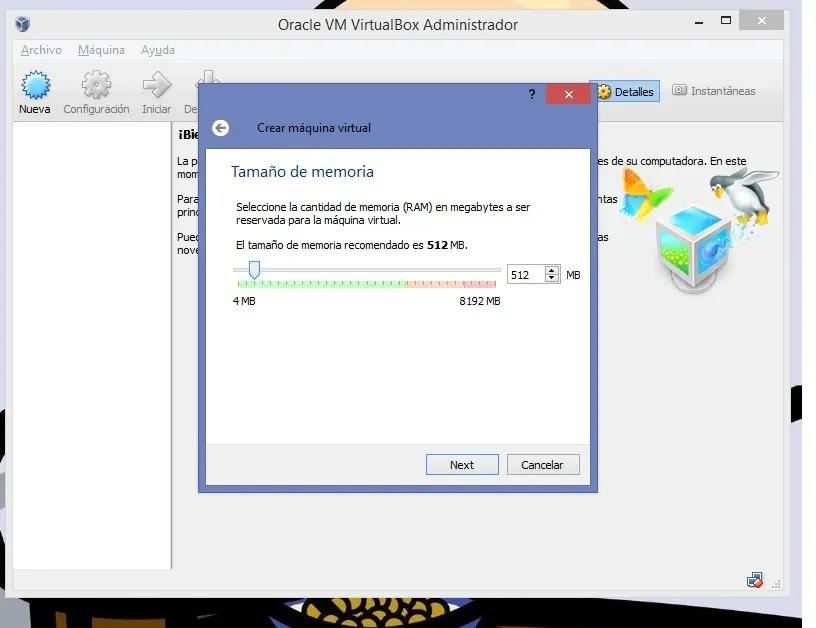Viewport: 816px width, 628px height.
Task: Click the resize grip in window corner
Action: coord(776,584)
